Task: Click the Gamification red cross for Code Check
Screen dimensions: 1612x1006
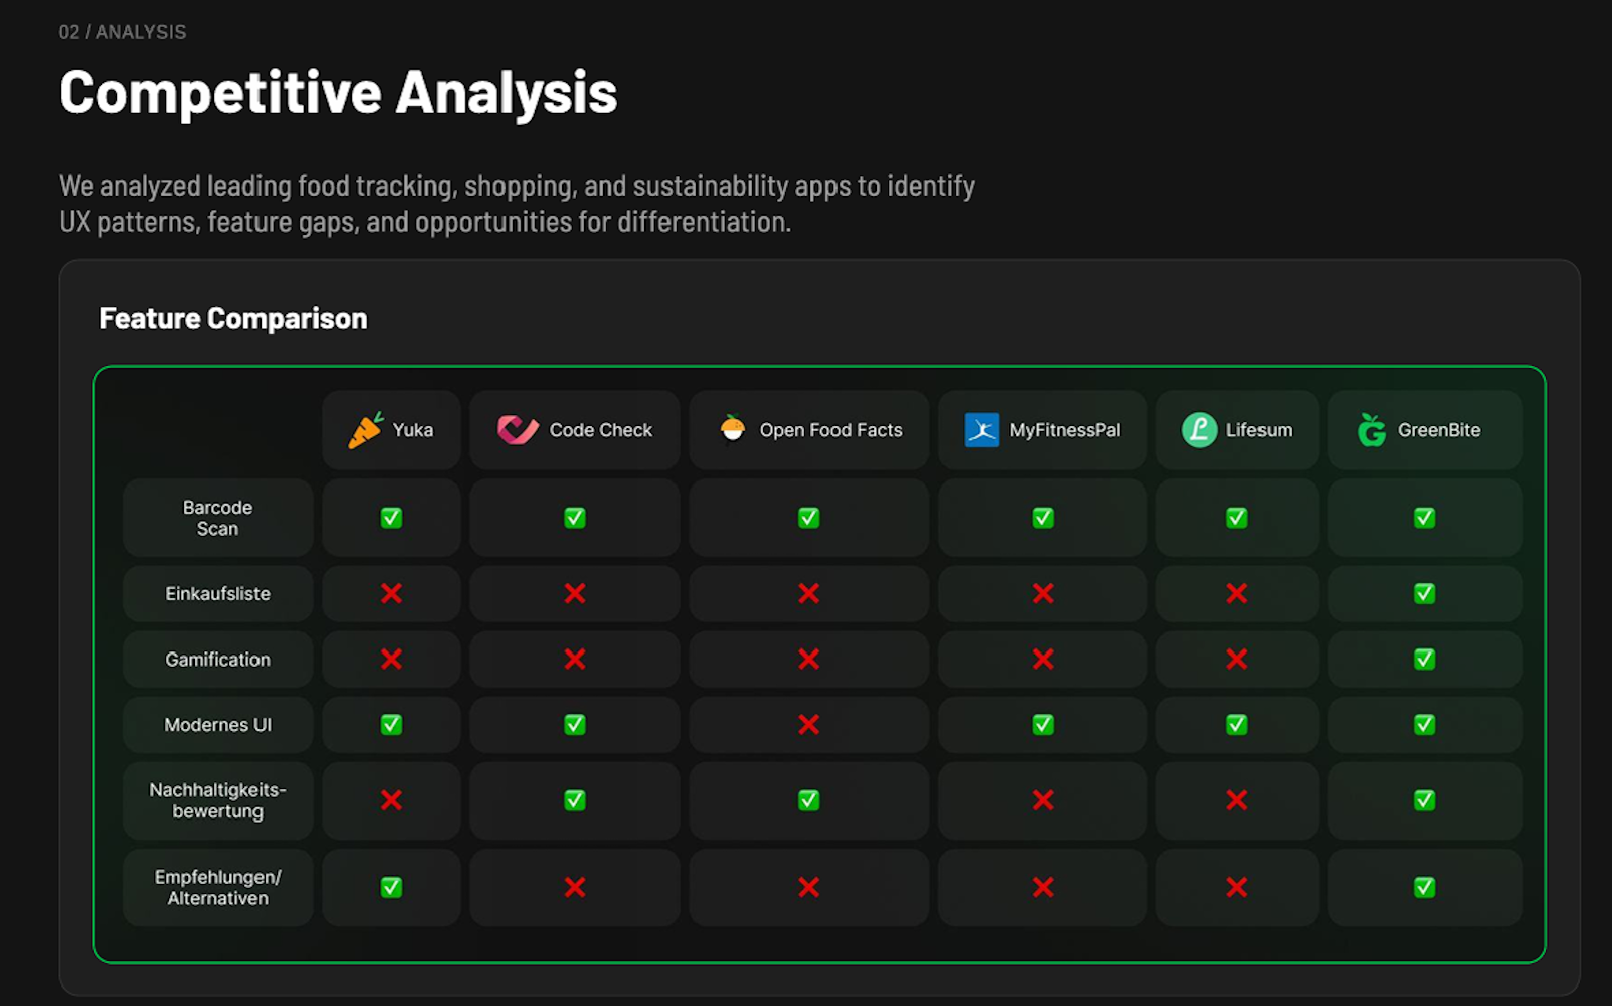Action: pos(575,659)
